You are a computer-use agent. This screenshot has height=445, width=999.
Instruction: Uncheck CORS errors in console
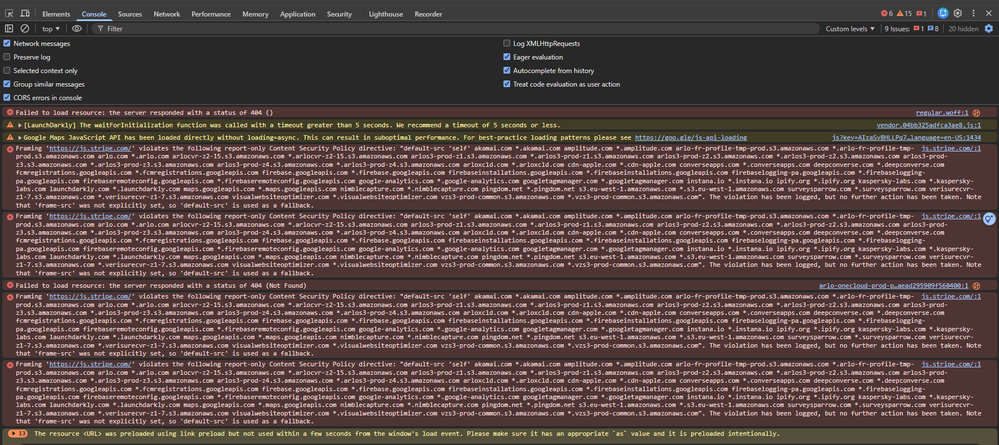pyautogui.click(x=7, y=98)
